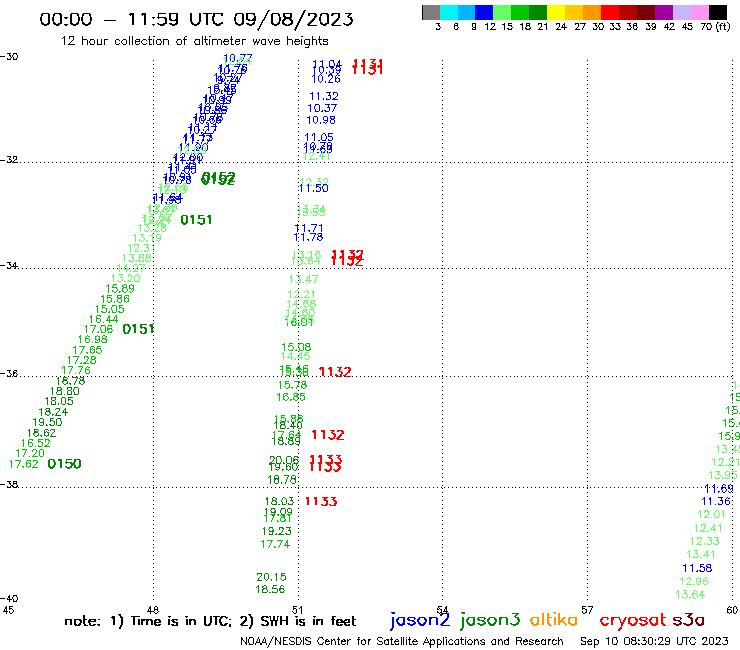The width and height of the screenshot is (740, 650).
Task: Click the blue value 10.98
Action: pos(321,120)
